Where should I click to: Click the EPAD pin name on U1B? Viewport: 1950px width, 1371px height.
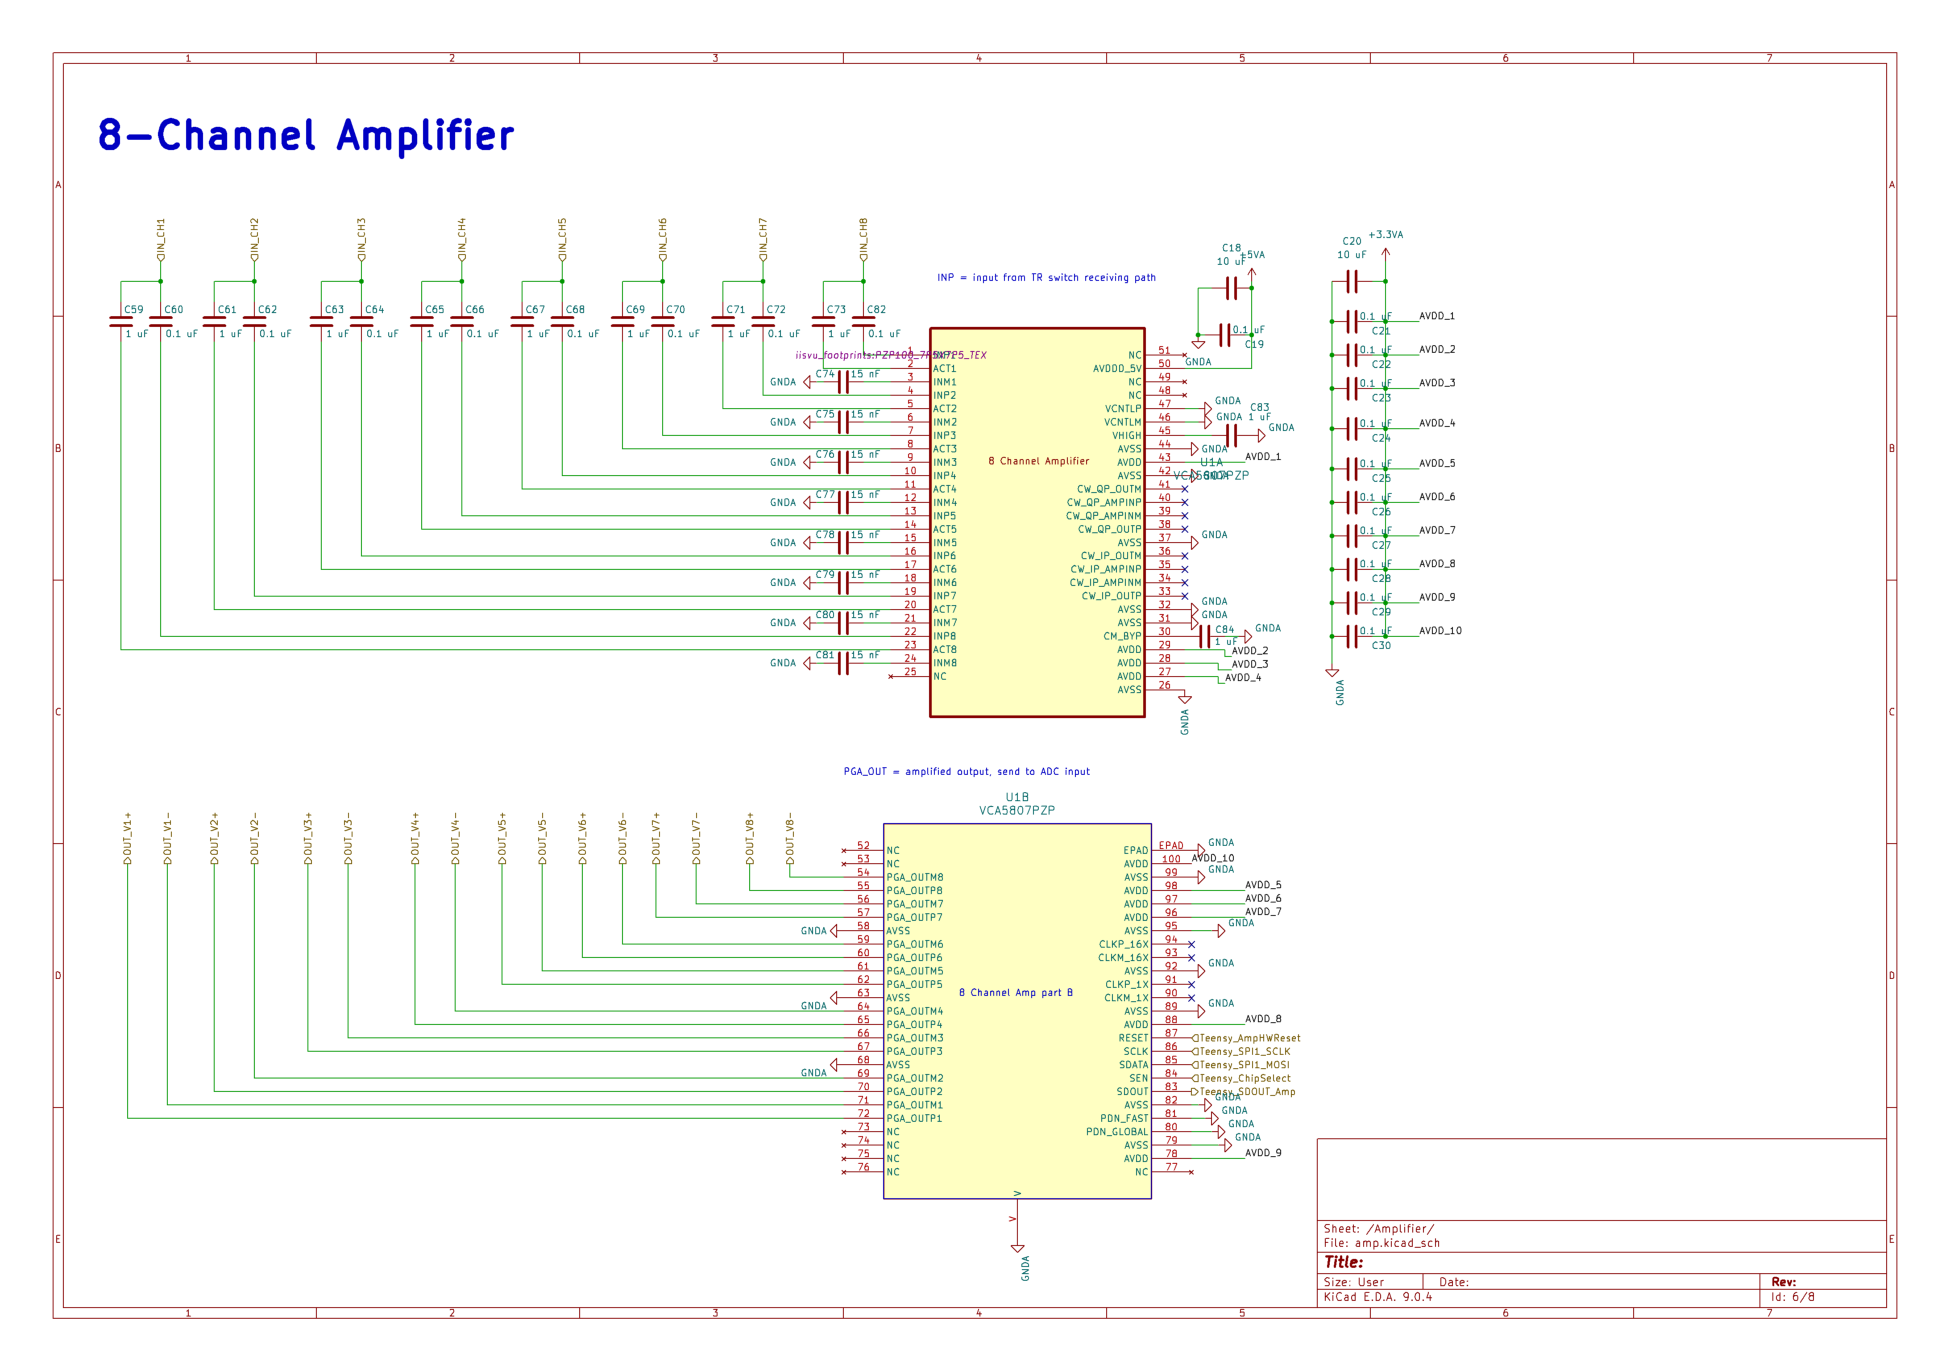pyautogui.click(x=1136, y=851)
